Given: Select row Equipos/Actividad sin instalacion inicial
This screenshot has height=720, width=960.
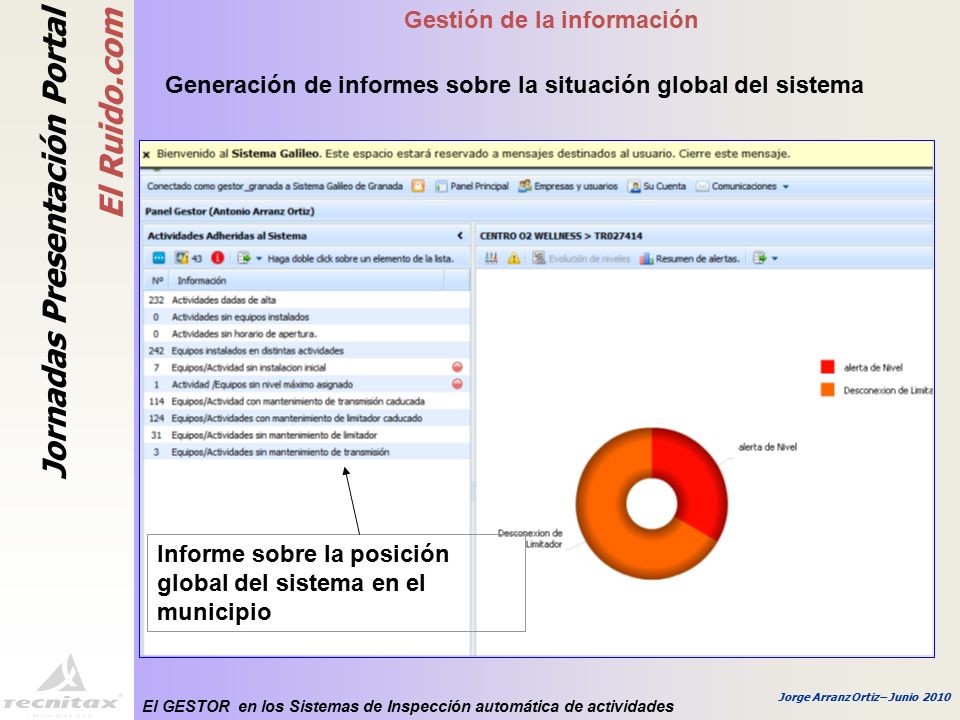Looking at the screenshot, I should coord(307,367).
